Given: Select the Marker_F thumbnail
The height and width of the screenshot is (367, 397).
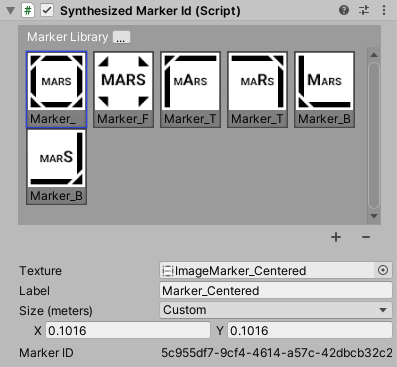Looking at the screenshot, I should 123,89.
